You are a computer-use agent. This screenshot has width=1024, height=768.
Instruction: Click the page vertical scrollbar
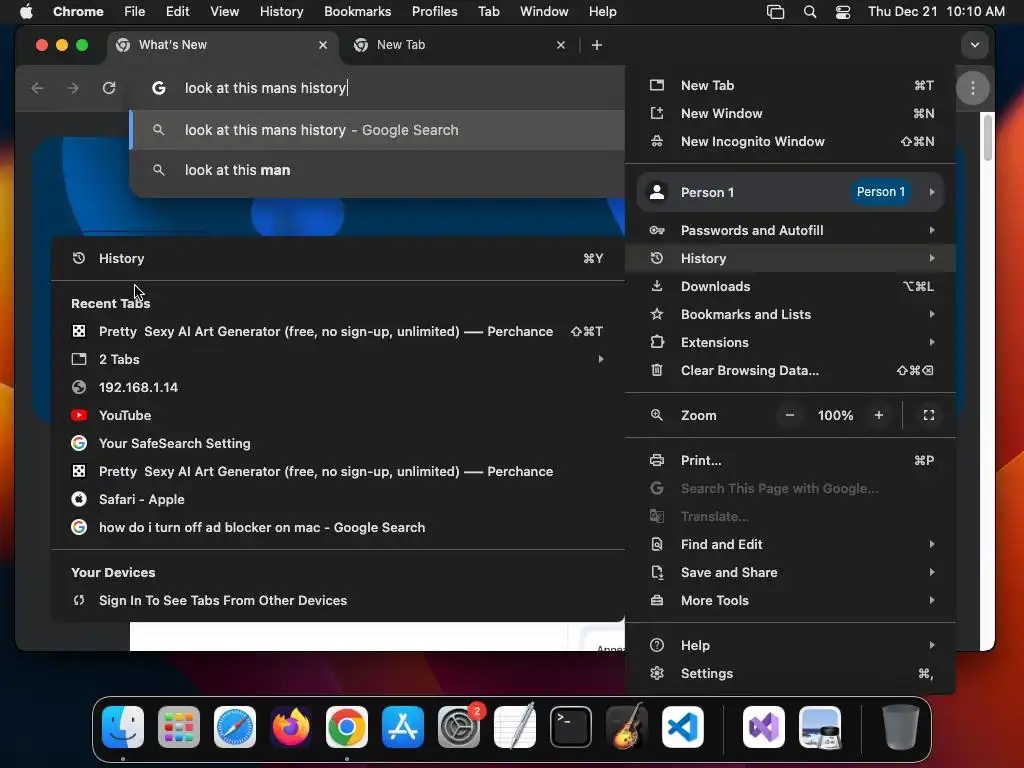coord(987,137)
